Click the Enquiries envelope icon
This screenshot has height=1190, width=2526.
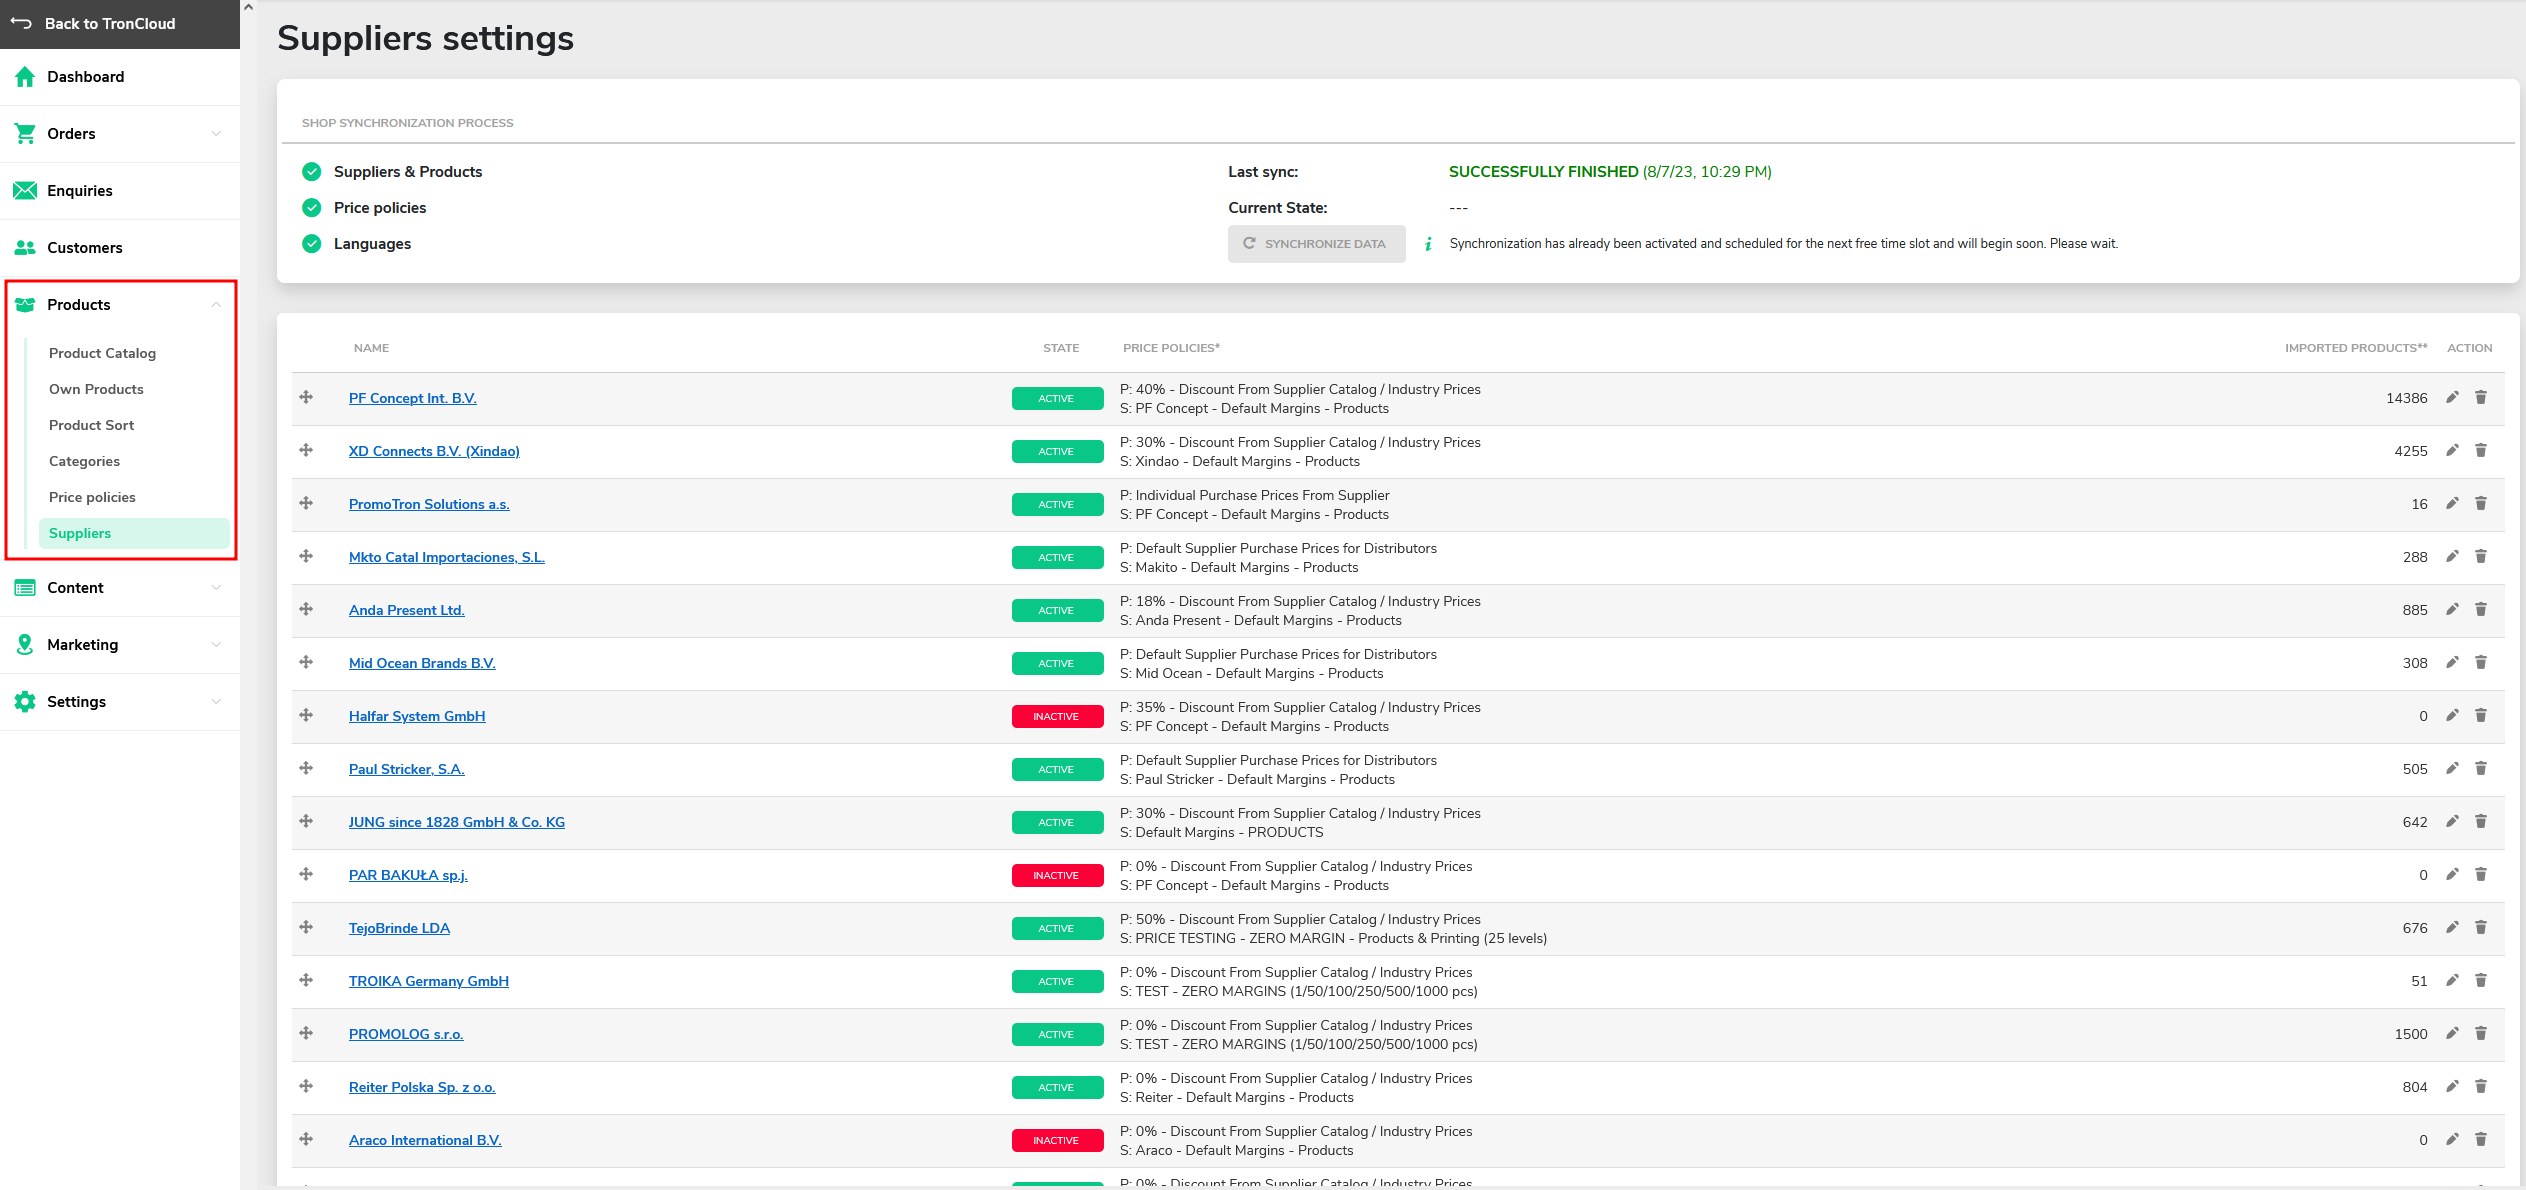coord(25,191)
